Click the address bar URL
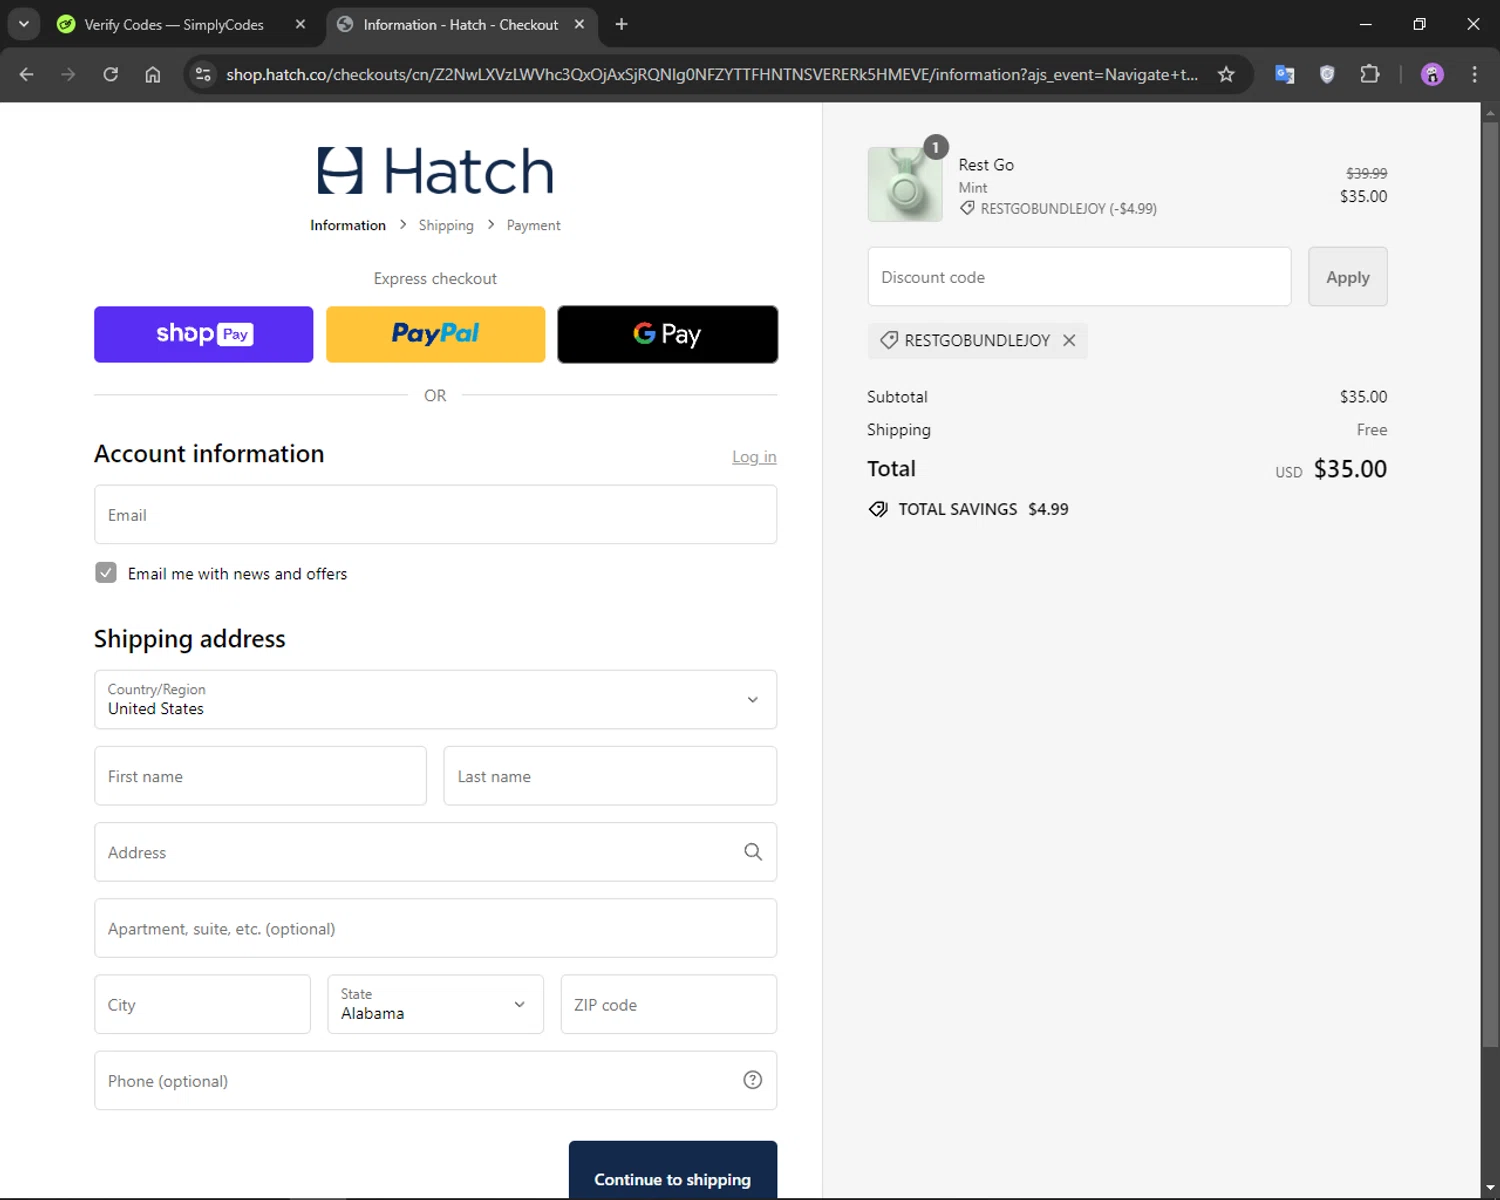The image size is (1500, 1200). 712,74
